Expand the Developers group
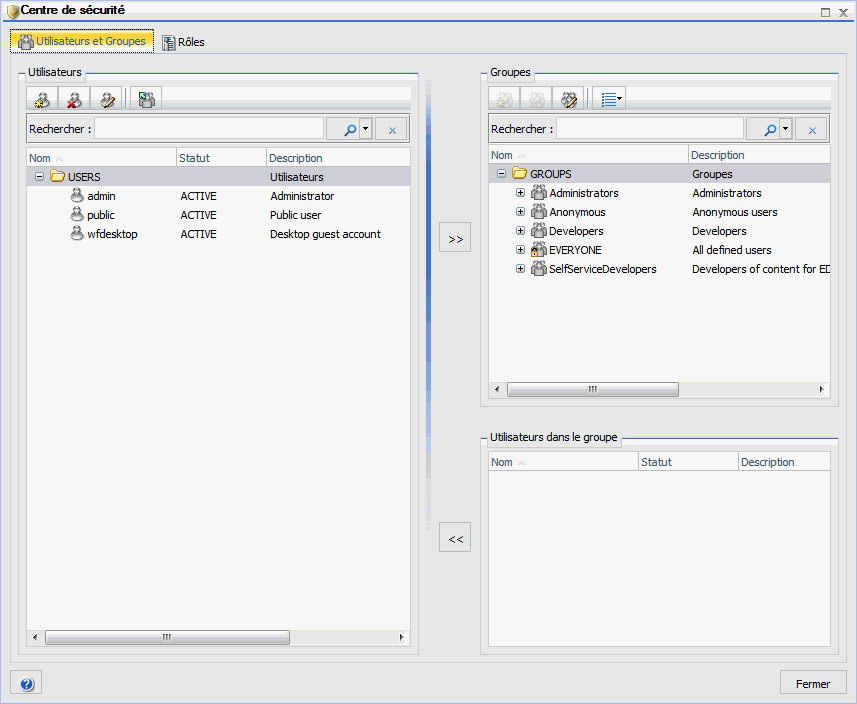This screenshot has width=857, height=704. [520, 231]
